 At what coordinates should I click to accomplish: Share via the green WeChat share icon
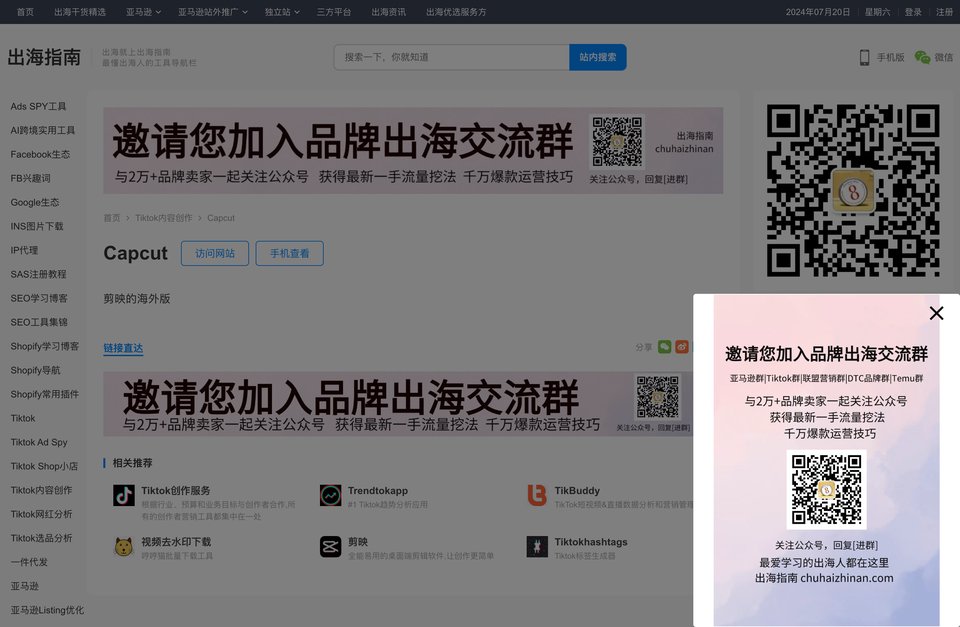(664, 347)
